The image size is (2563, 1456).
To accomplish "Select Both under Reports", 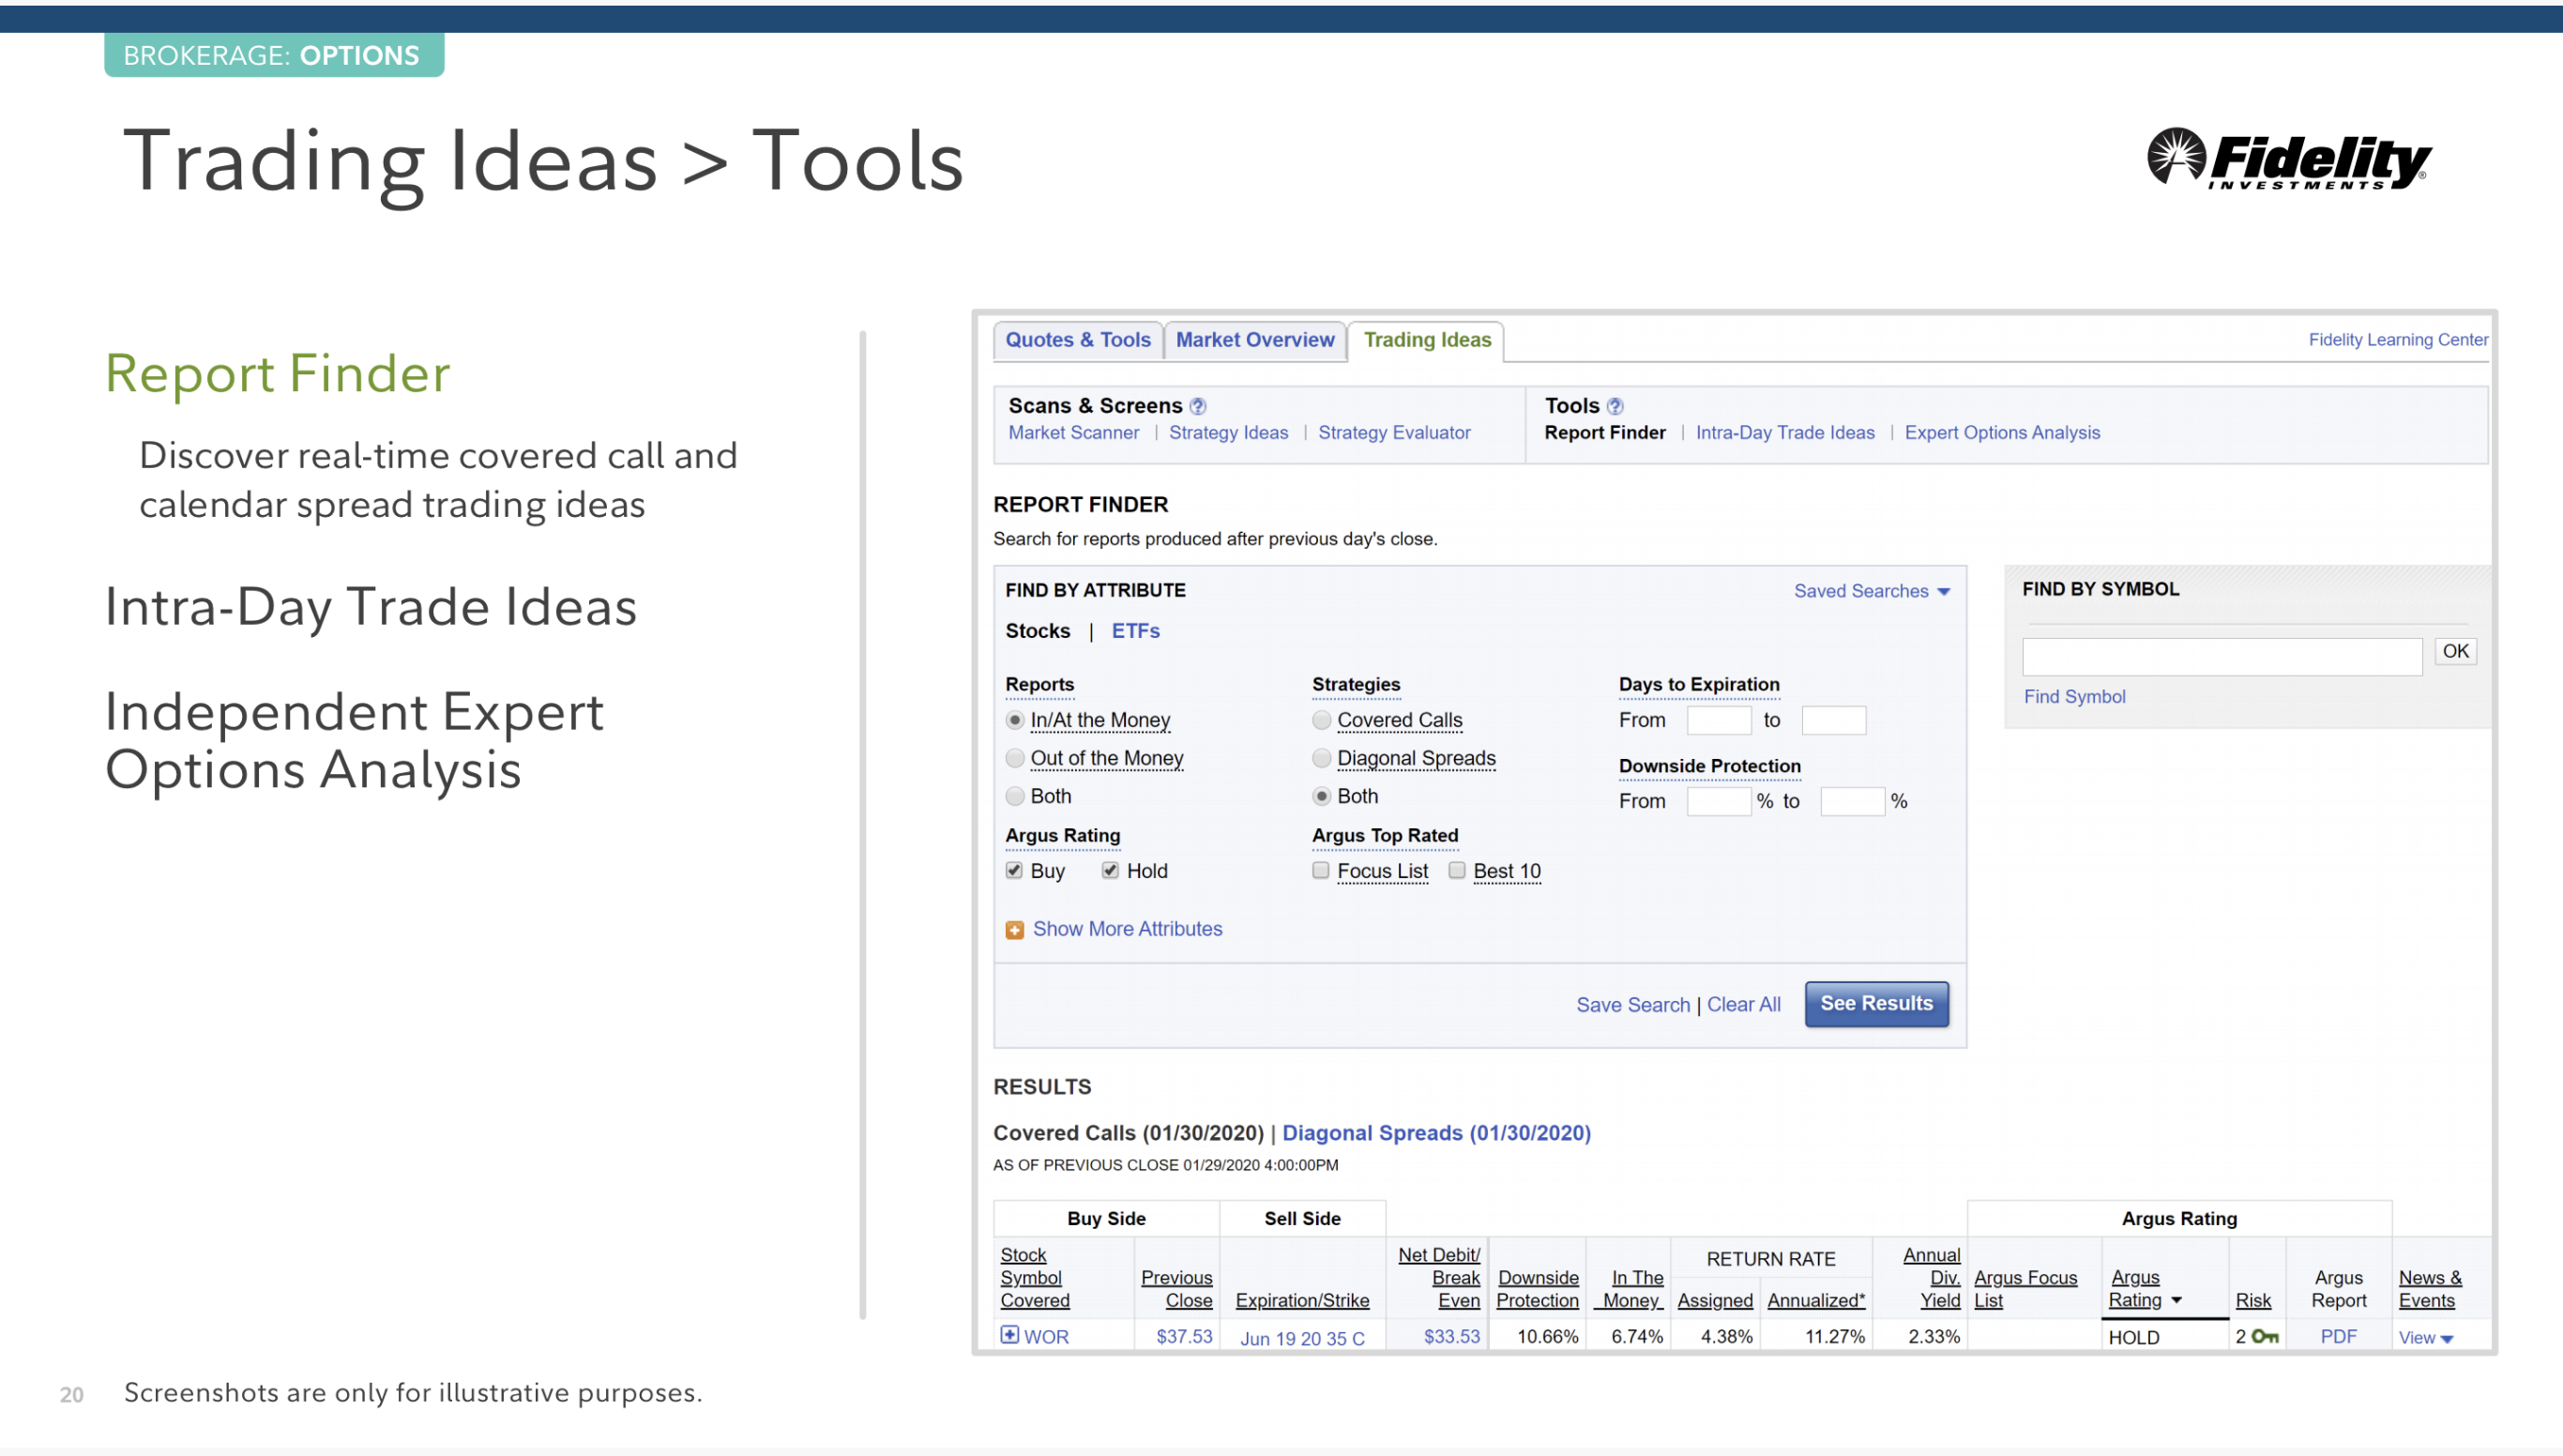I will point(1015,796).
